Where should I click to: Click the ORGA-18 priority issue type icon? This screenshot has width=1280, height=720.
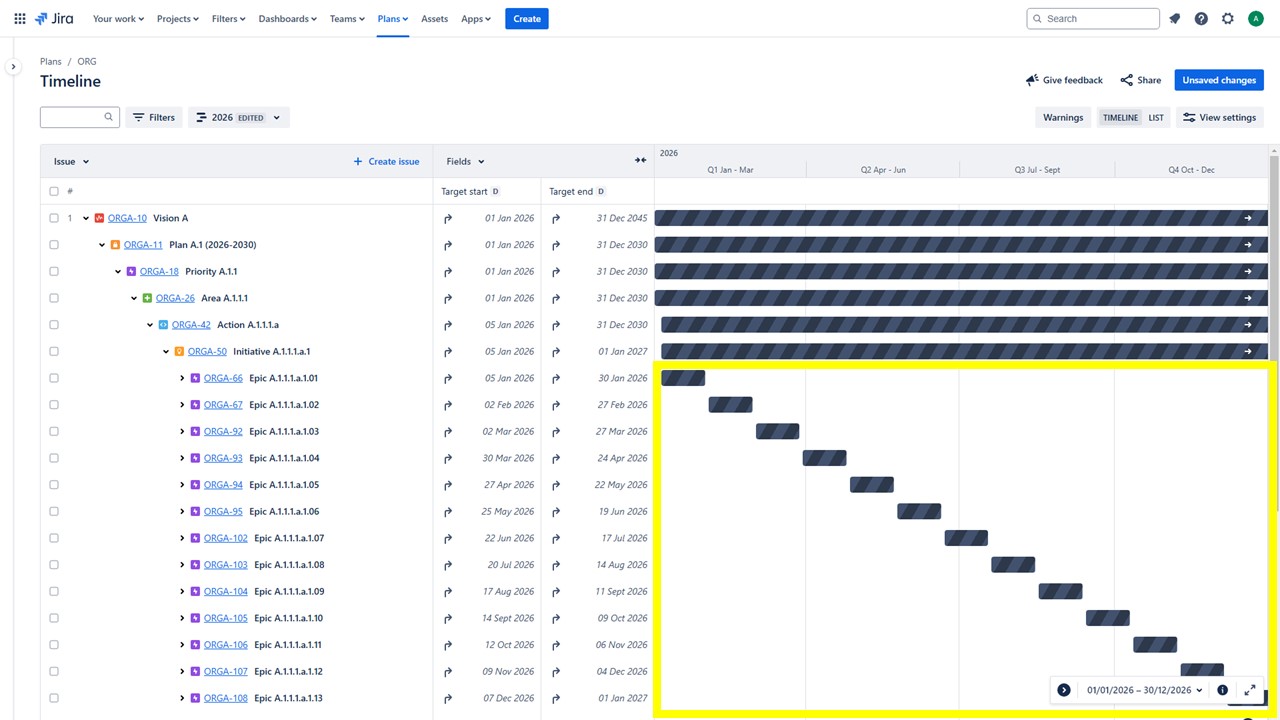point(131,272)
